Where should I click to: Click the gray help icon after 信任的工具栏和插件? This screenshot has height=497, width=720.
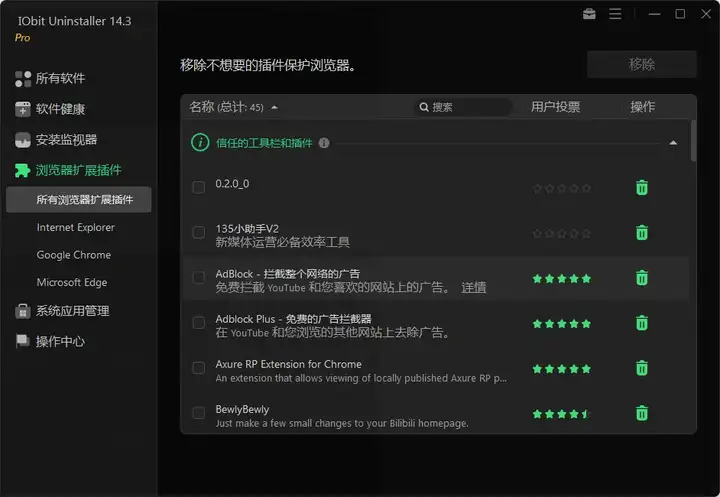coord(324,143)
